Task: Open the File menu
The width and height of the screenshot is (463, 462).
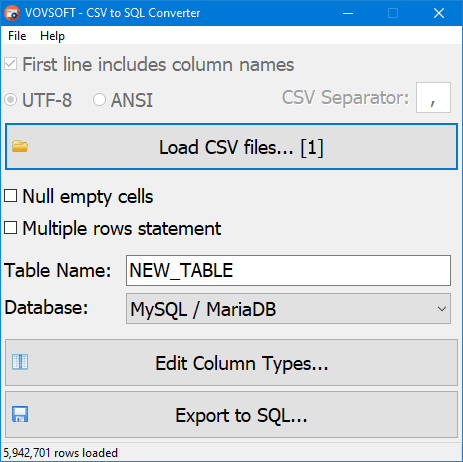Action: pos(17,36)
